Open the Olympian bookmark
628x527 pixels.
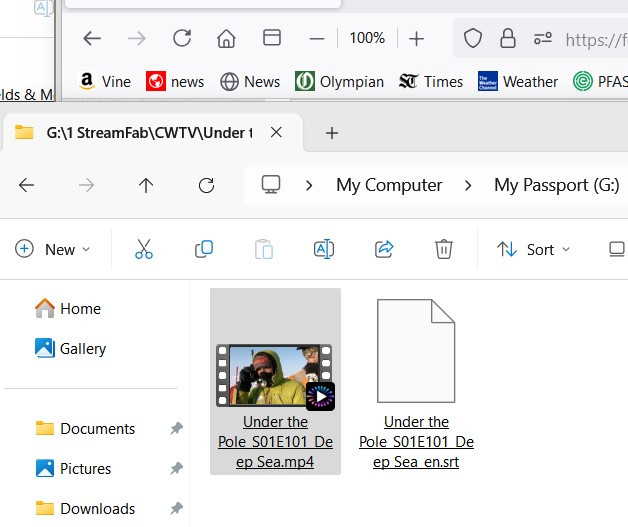(x=339, y=82)
